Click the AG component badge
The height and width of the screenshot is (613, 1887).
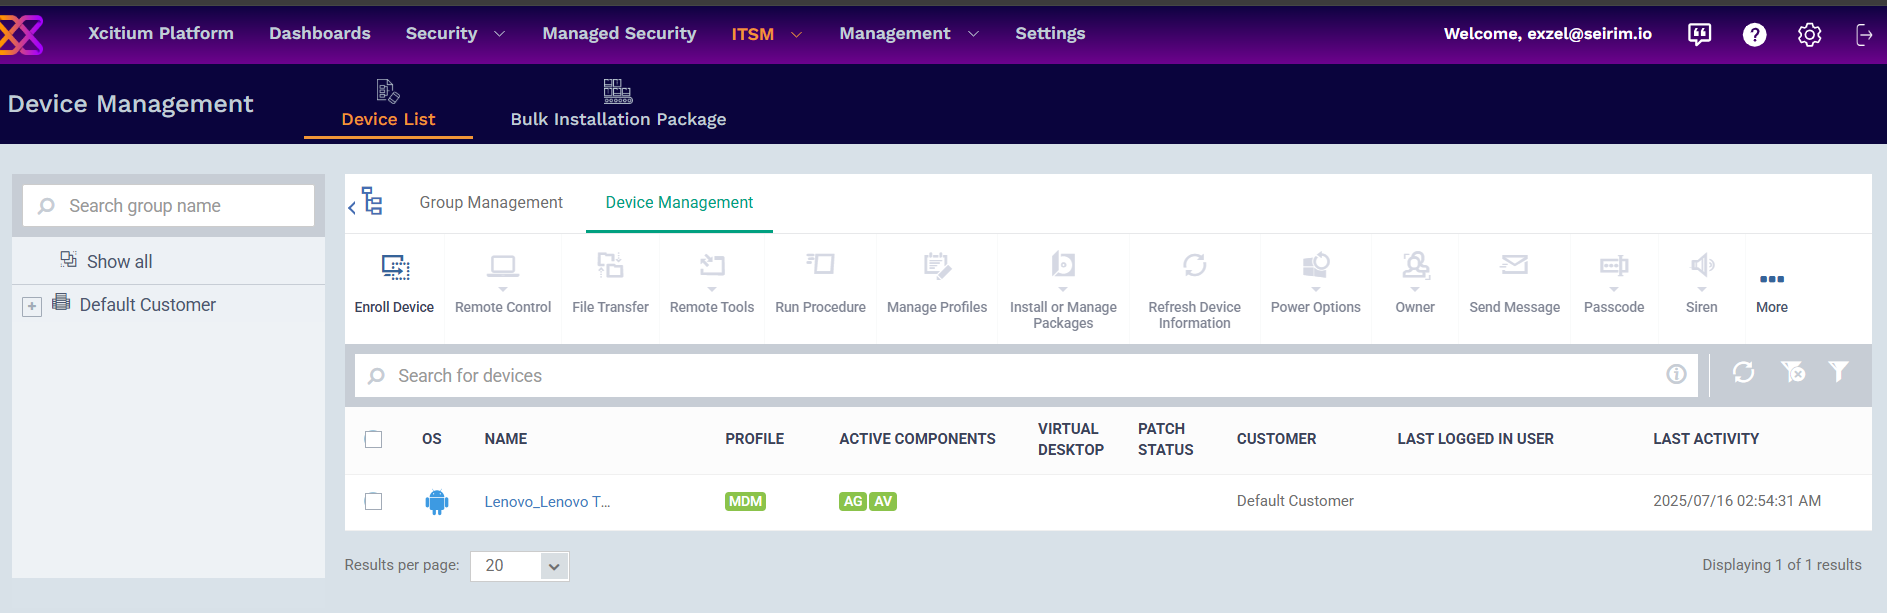tap(852, 502)
